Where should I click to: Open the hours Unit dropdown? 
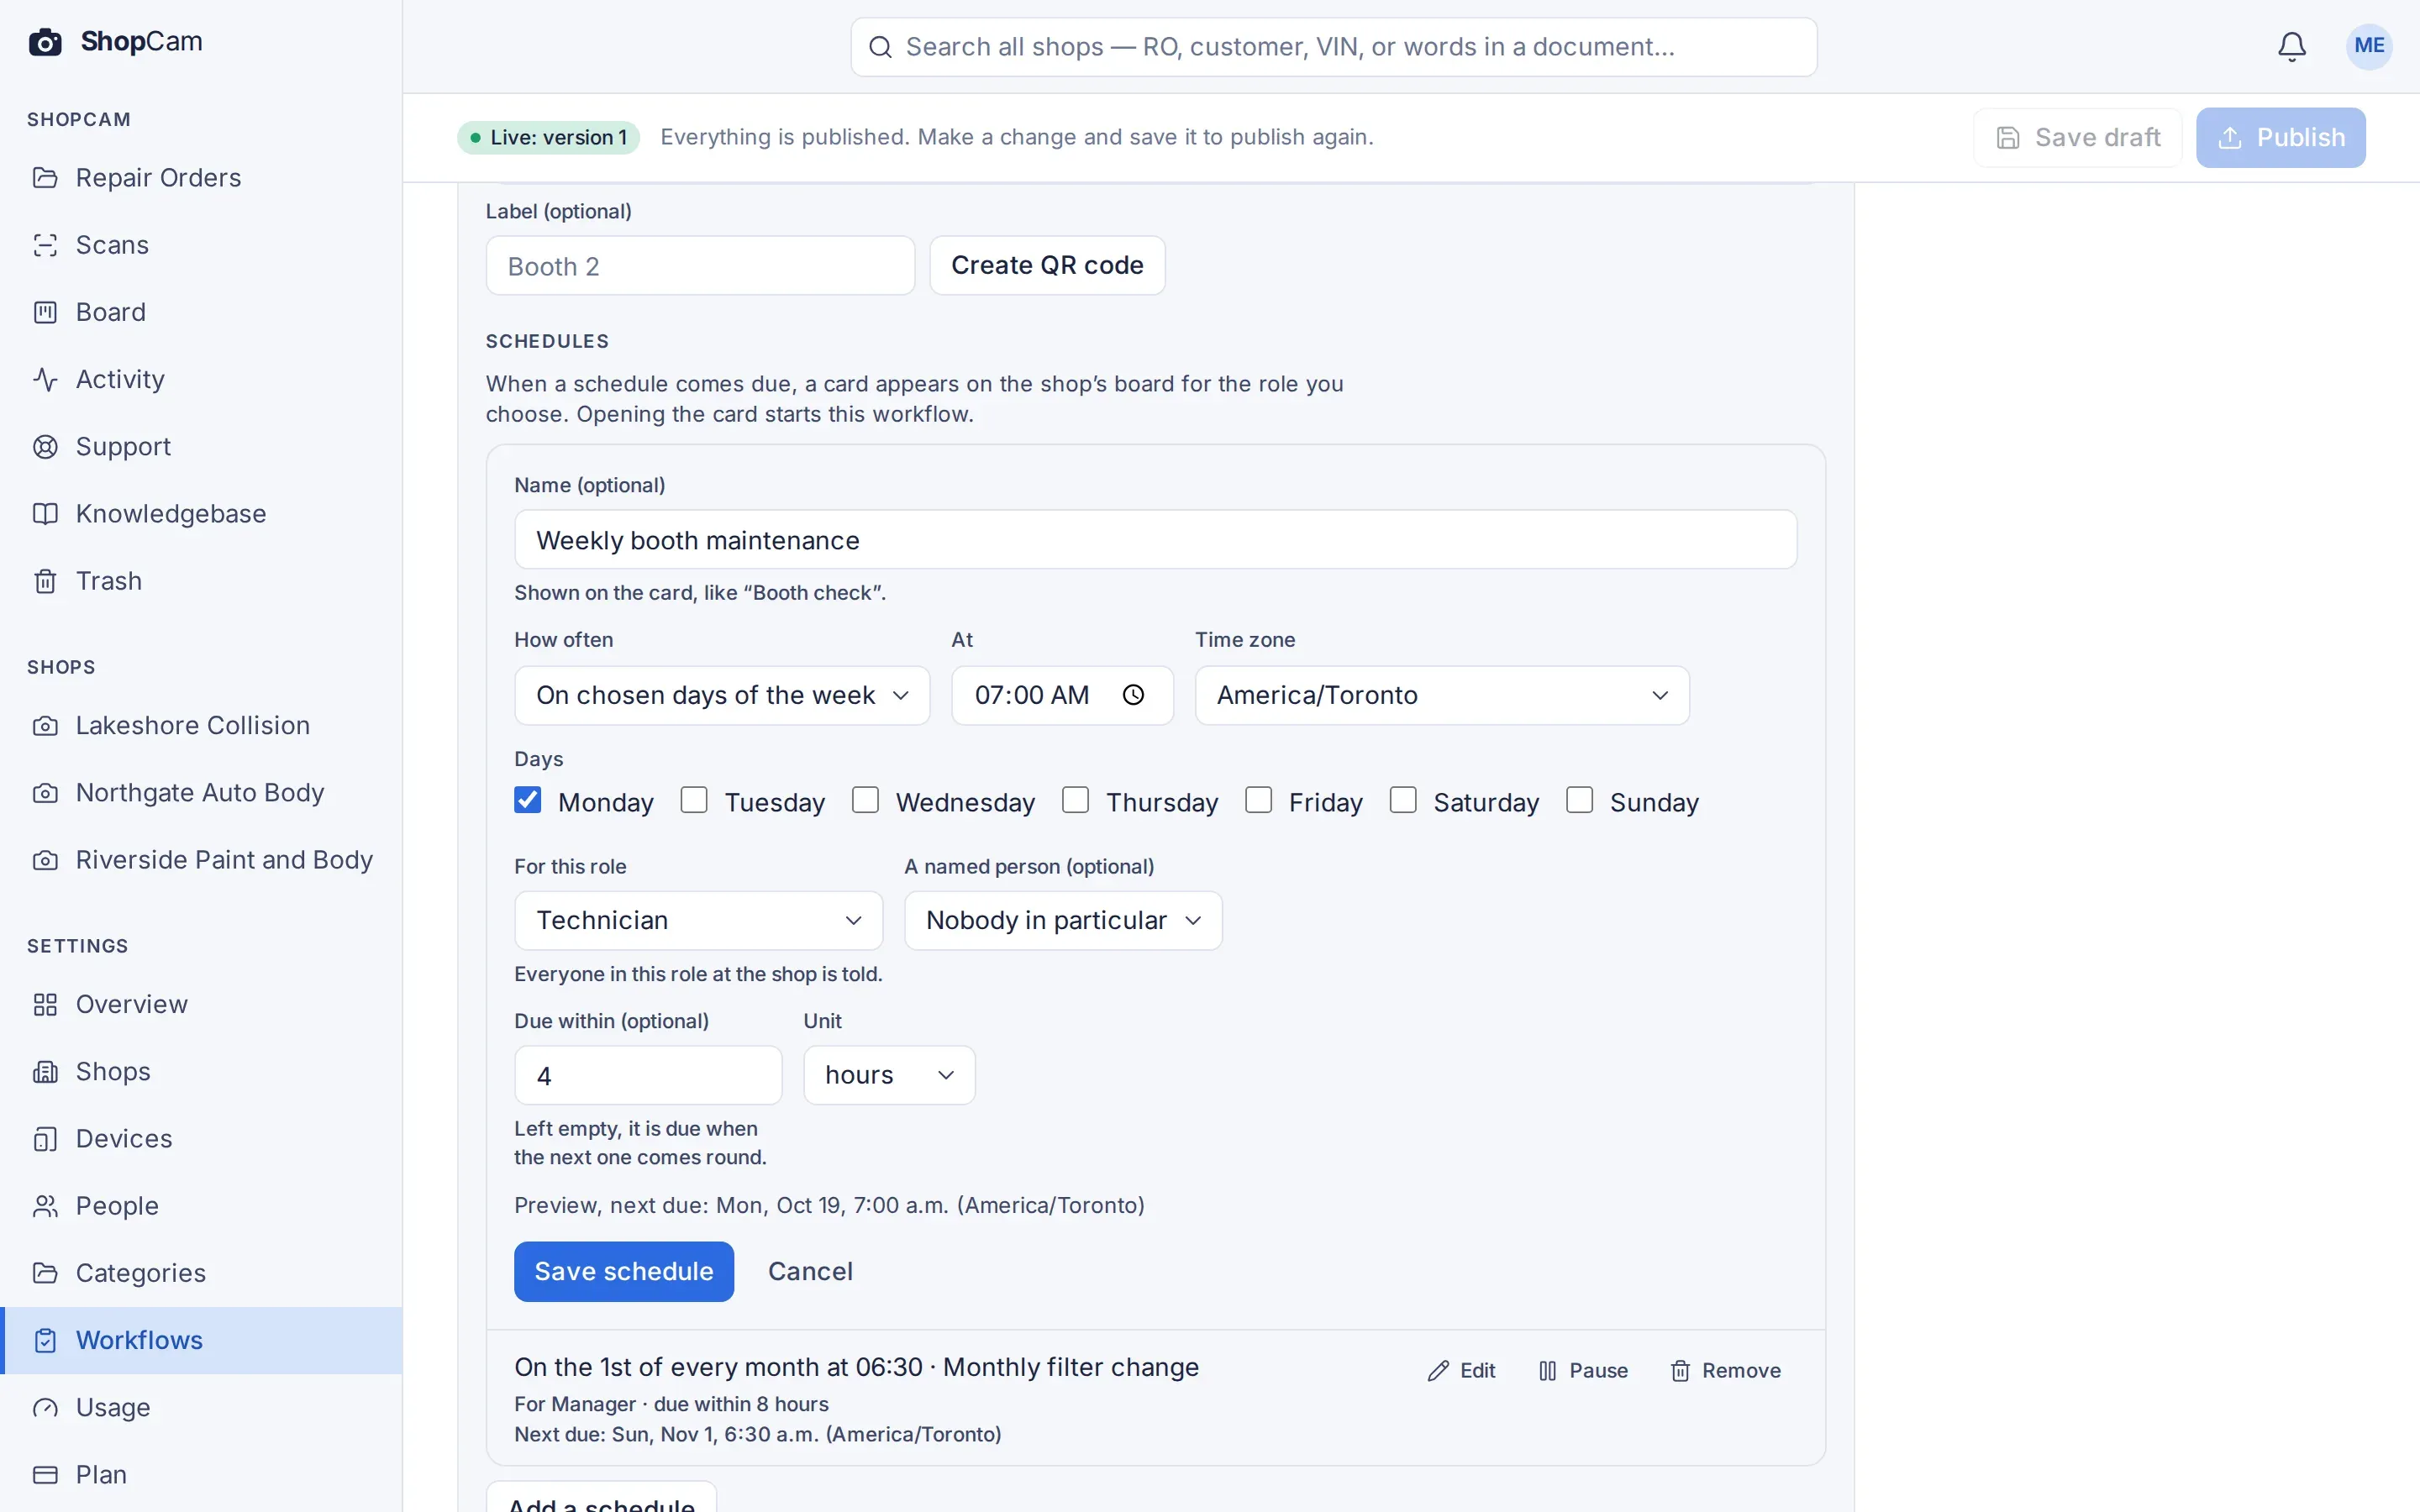(x=889, y=1075)
